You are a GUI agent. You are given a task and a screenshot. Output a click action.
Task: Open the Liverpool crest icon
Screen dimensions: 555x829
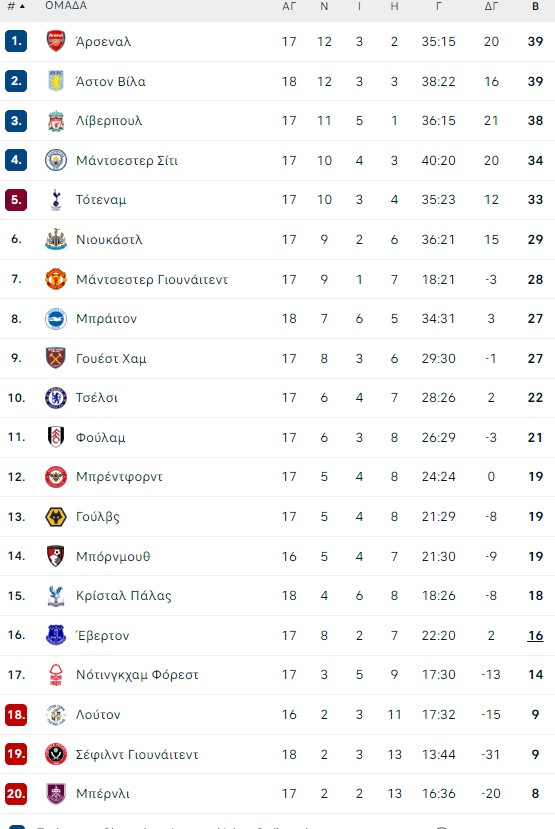(x=56, y=121)
